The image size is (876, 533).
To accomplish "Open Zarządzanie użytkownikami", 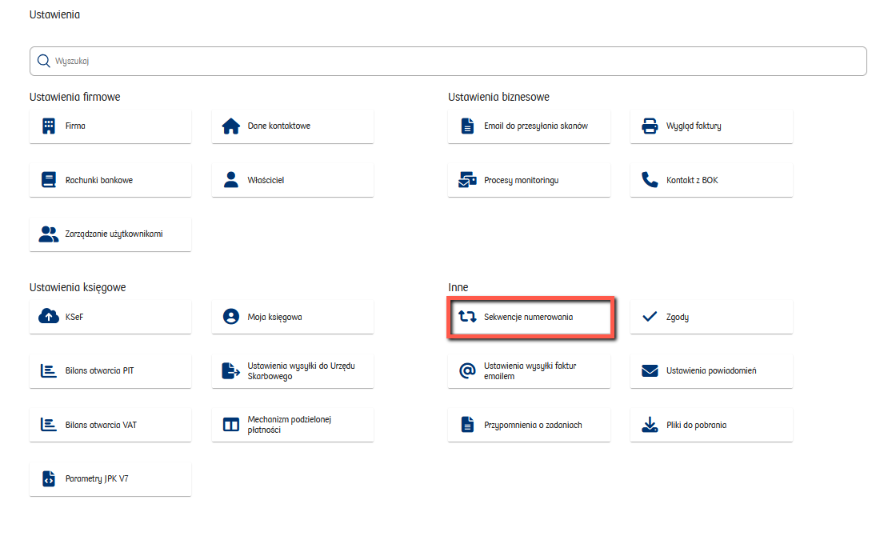I will pos(110,234).
